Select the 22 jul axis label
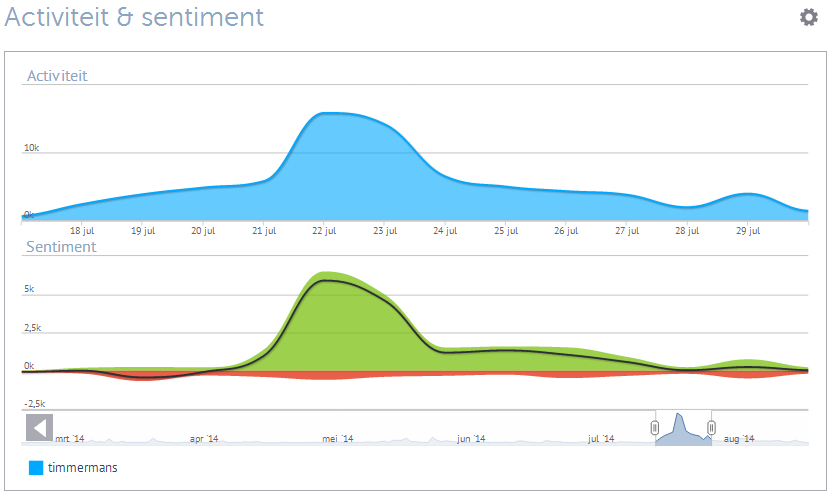Image resolution: width=829 pixels, height=494 pixels. 324,231
